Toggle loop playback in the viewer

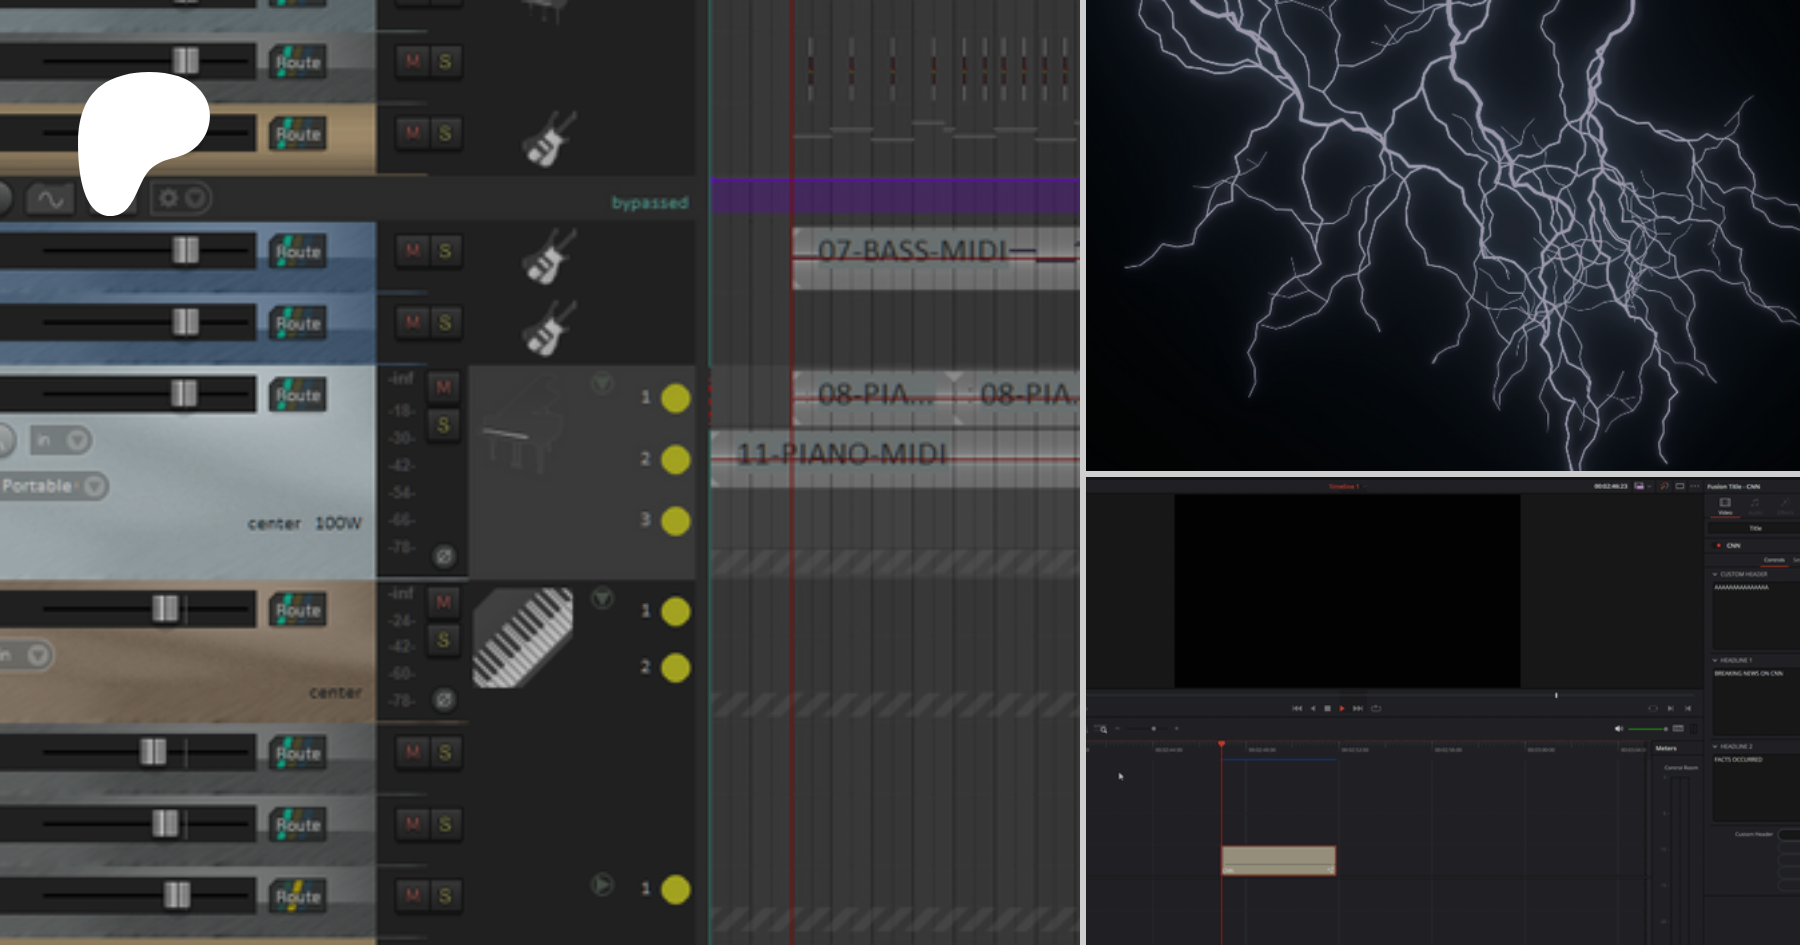click(x=1376, y=708)
